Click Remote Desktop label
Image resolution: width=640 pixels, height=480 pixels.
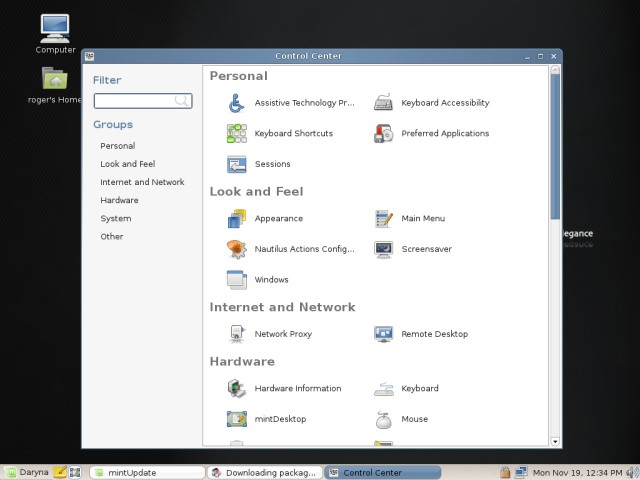[435, 334]
